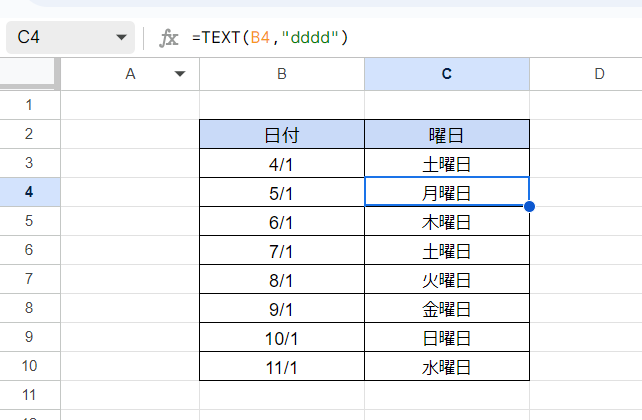Select row 10 header

point(29,366)
